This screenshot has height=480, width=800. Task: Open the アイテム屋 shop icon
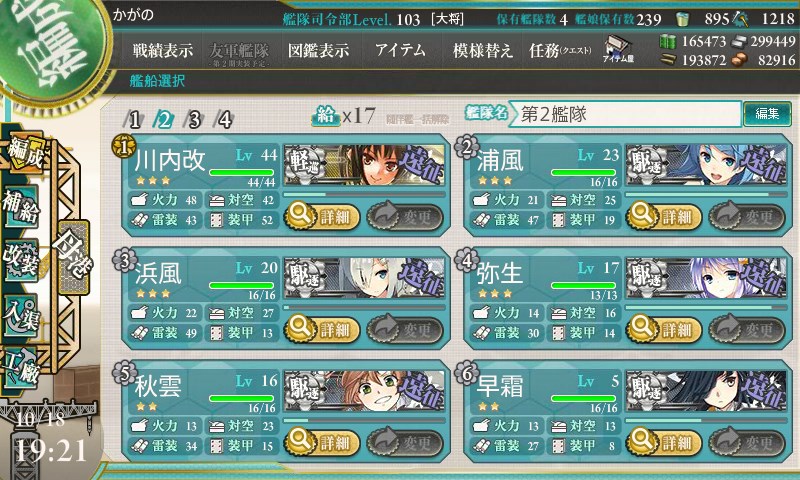618,49
